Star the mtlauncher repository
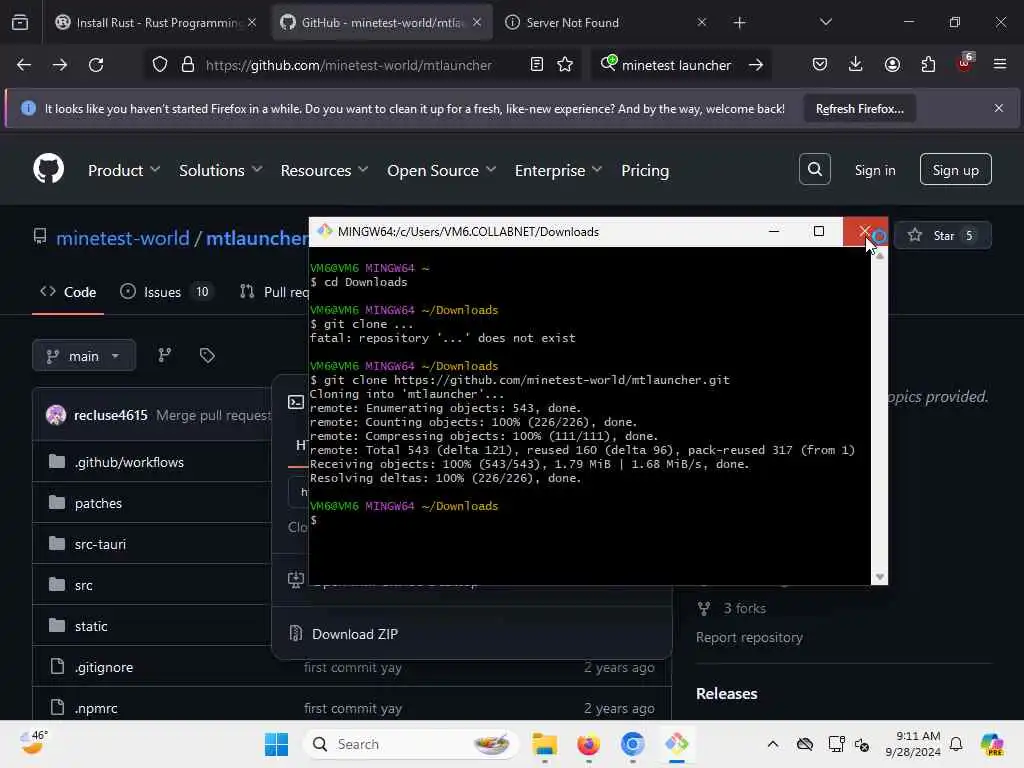This screenshot has width=1024, height=768. (942, 236)
